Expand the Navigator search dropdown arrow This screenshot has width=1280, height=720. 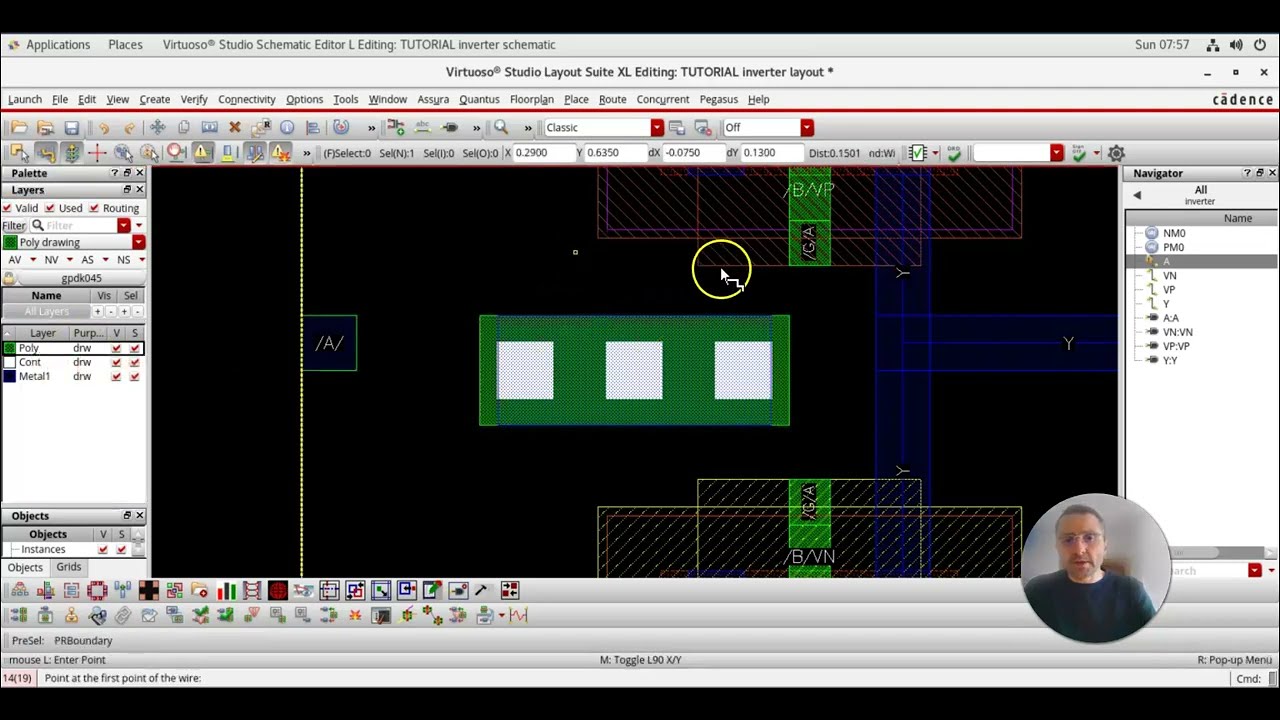pyautogui.click(x=1255, y=570)
